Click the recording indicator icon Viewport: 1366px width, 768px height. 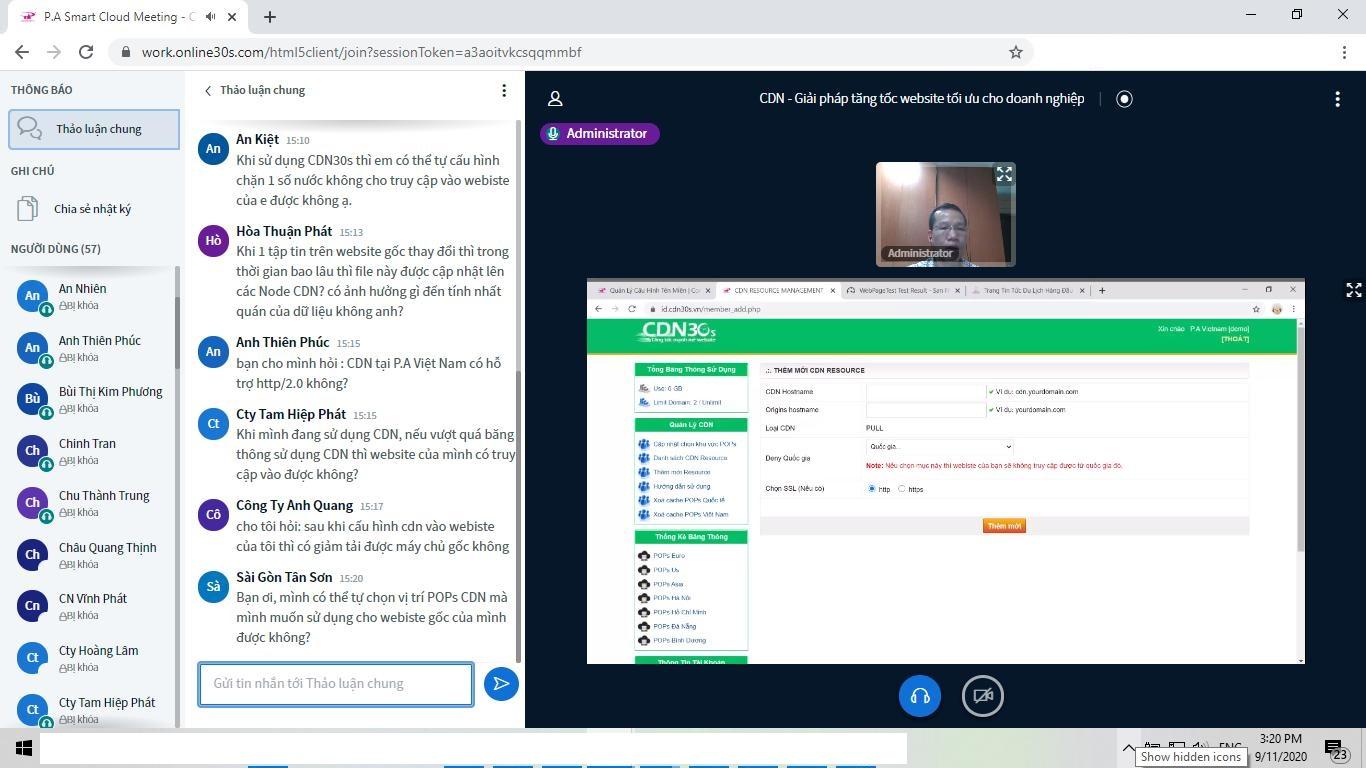(1124, 99)
